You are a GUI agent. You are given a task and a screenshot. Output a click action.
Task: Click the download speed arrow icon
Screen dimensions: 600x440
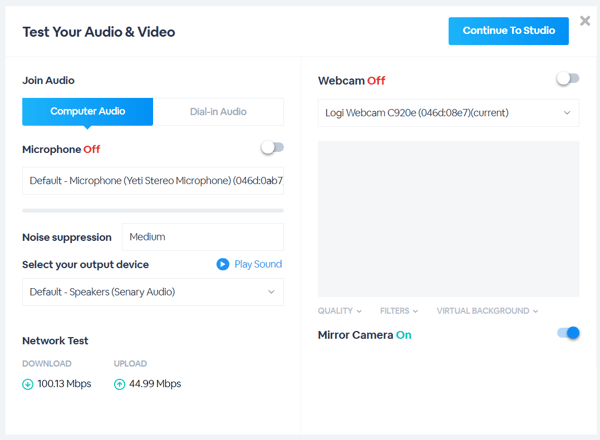click(x=28, y=384)
